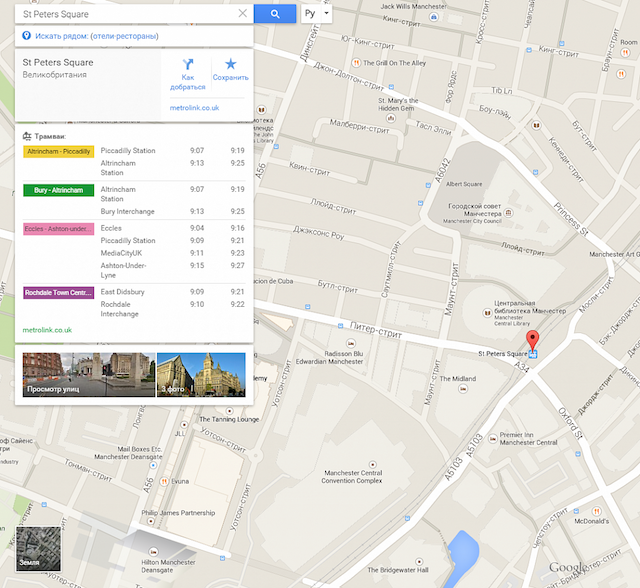Select the yellow Altrincham - Piccadilly line

58,151
